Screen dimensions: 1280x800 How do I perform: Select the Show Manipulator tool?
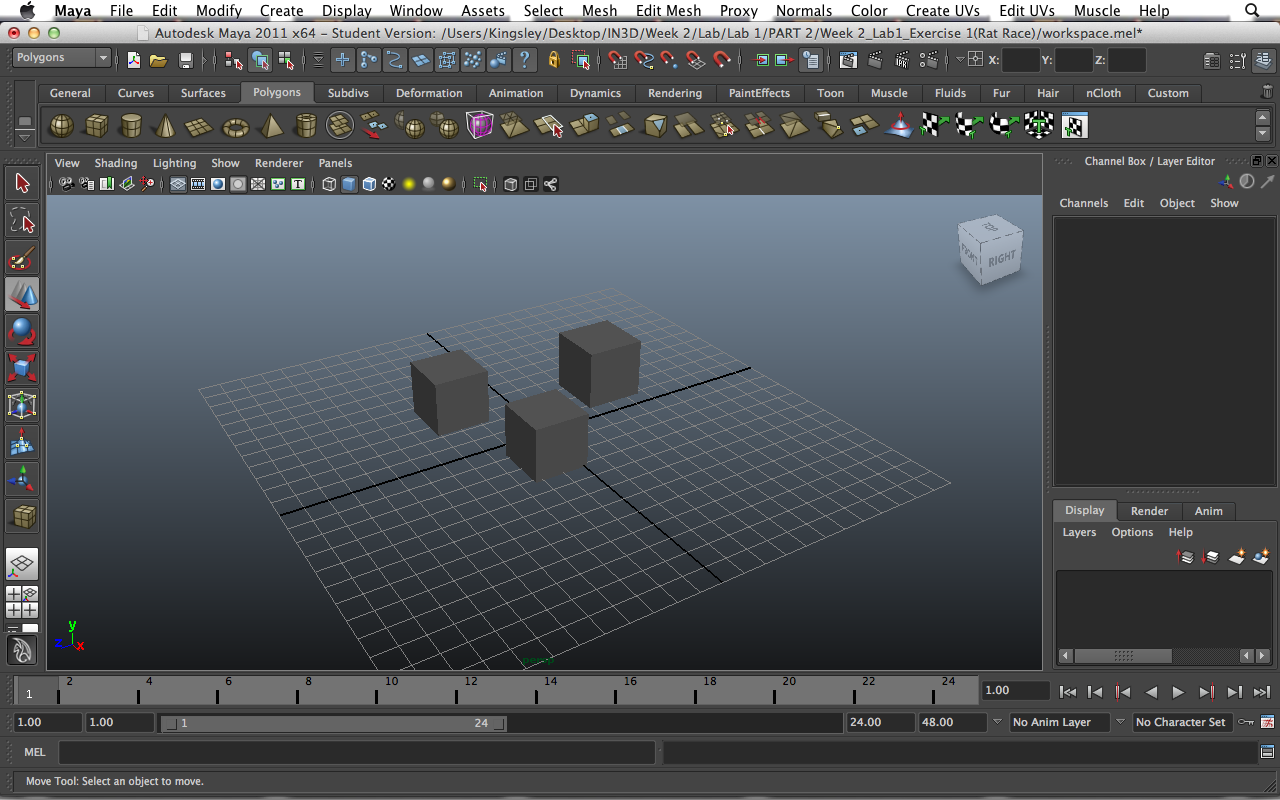pos(22,479)
